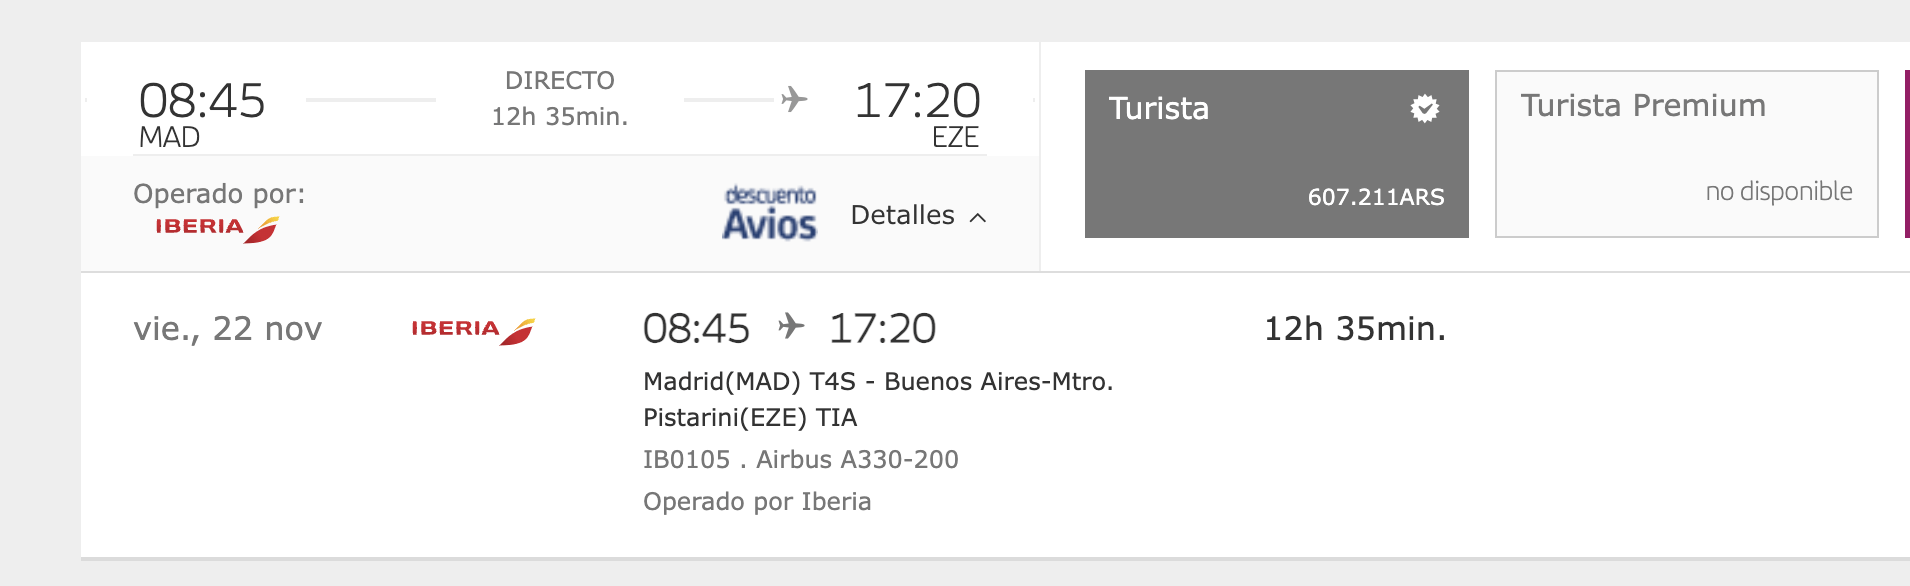Click the descuento Avios logo
This screenshot has width=1910, height=586.
click(770, 213)
